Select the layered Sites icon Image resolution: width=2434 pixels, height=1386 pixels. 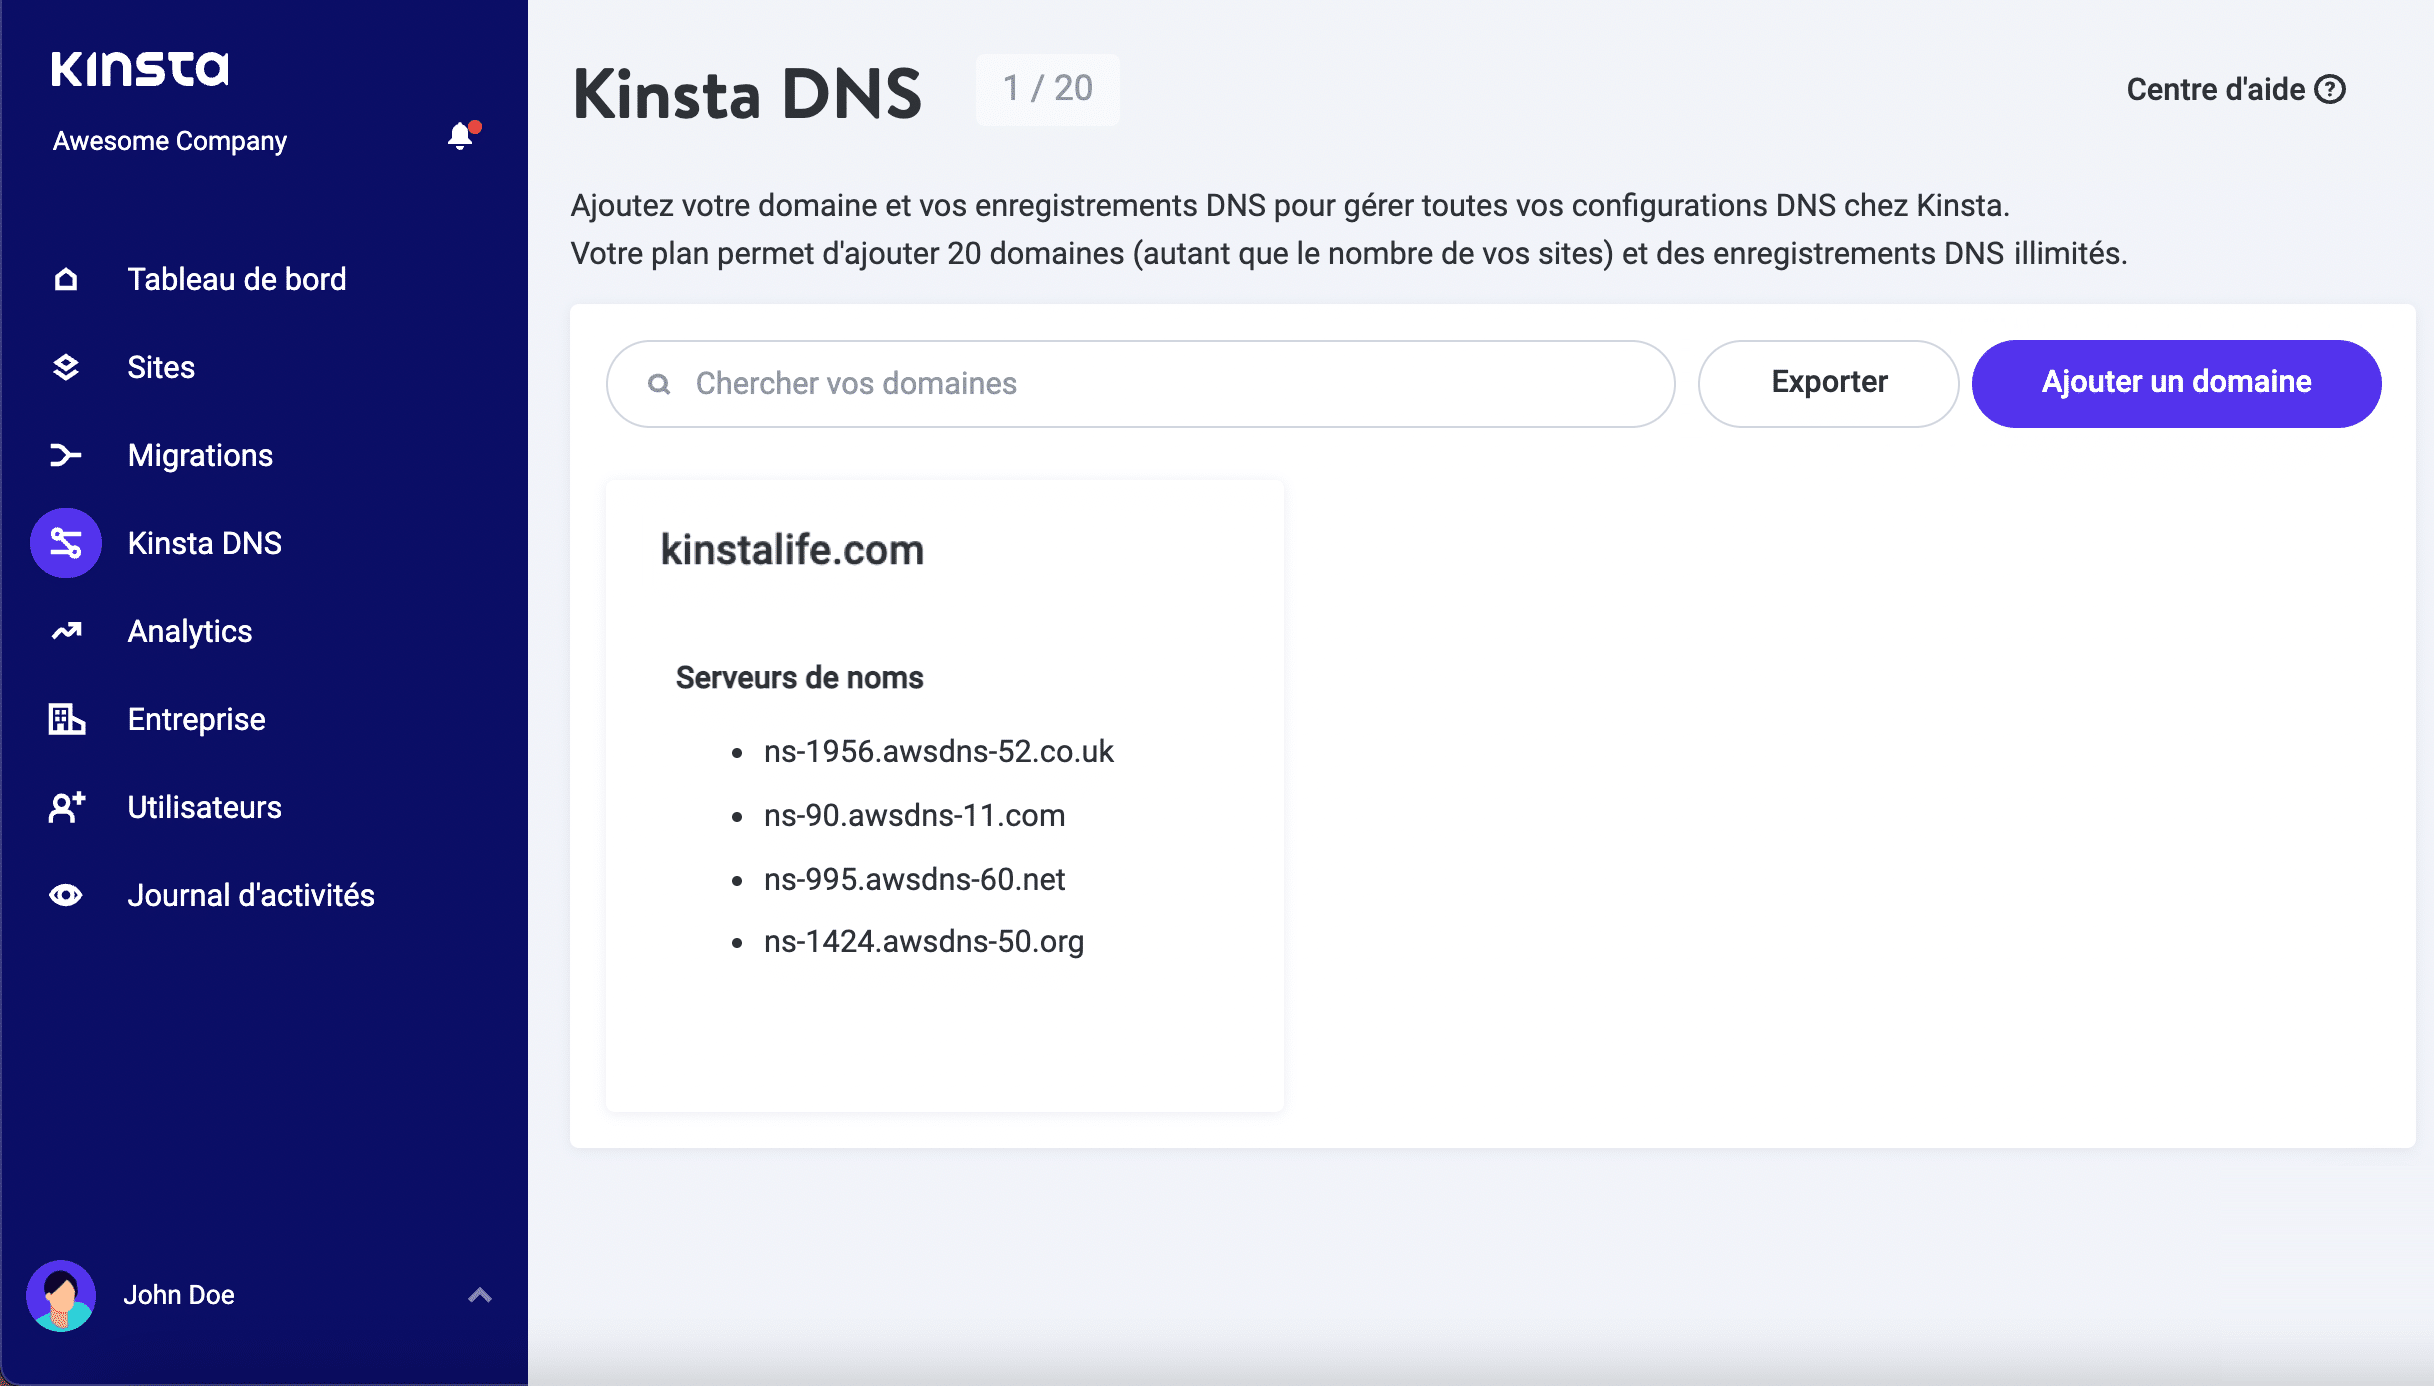[66, 367]
